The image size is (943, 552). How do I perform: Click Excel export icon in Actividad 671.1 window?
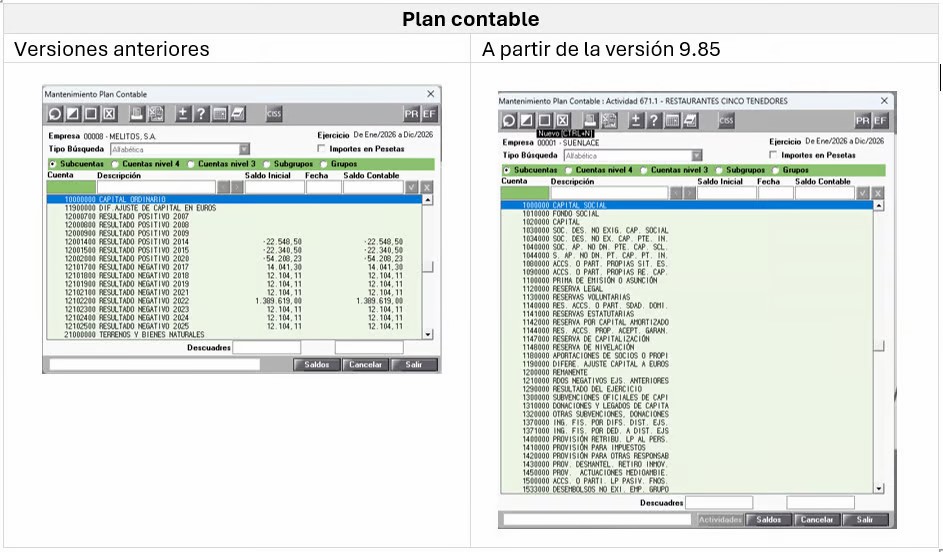(609, 120)
